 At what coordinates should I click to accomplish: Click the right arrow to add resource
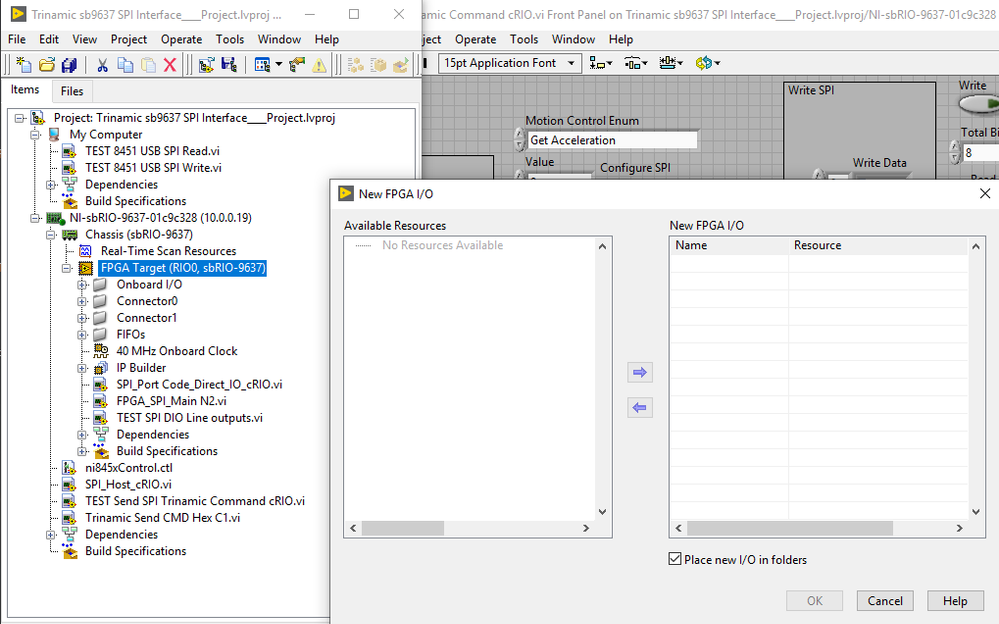(640, 372)
